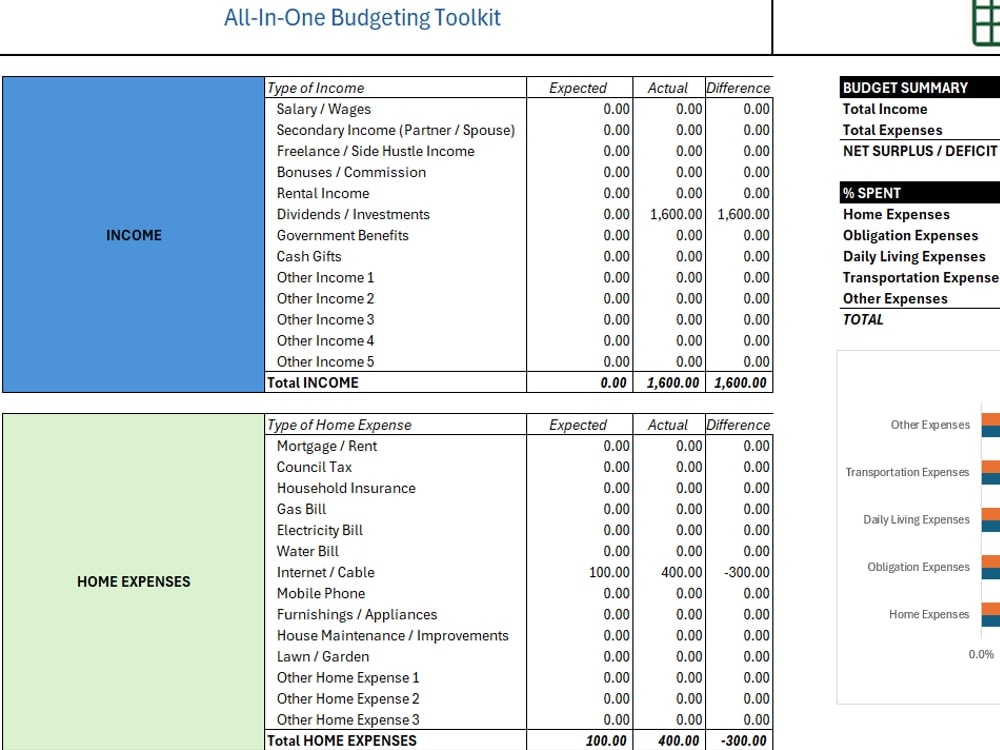Click the Gas Bill label

click(301, 509)
